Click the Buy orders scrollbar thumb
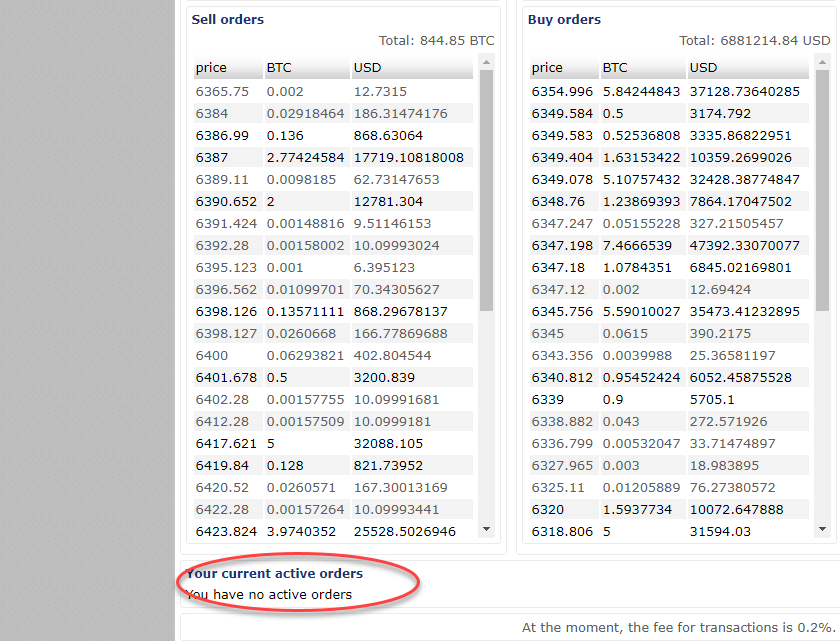Viewport: 840px width, 641px height. (822, 190)
